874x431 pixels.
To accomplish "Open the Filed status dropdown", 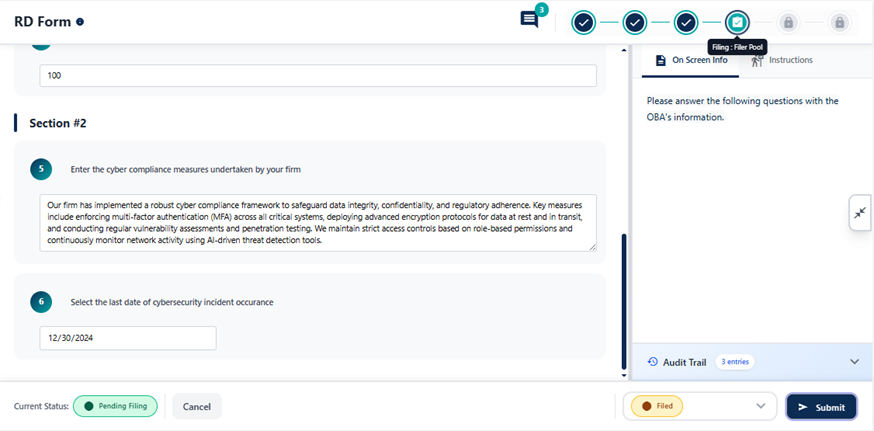I will click(x=699, y=406).
